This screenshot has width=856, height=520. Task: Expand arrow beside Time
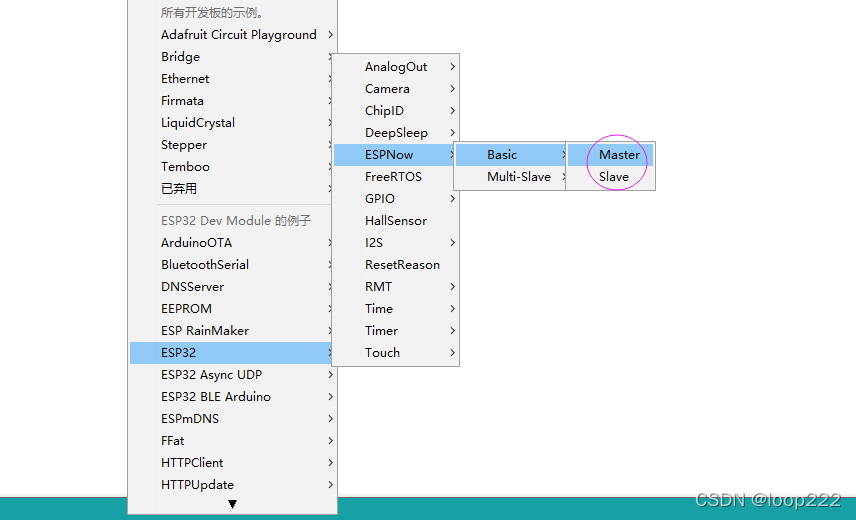click(x=453, y=309)
